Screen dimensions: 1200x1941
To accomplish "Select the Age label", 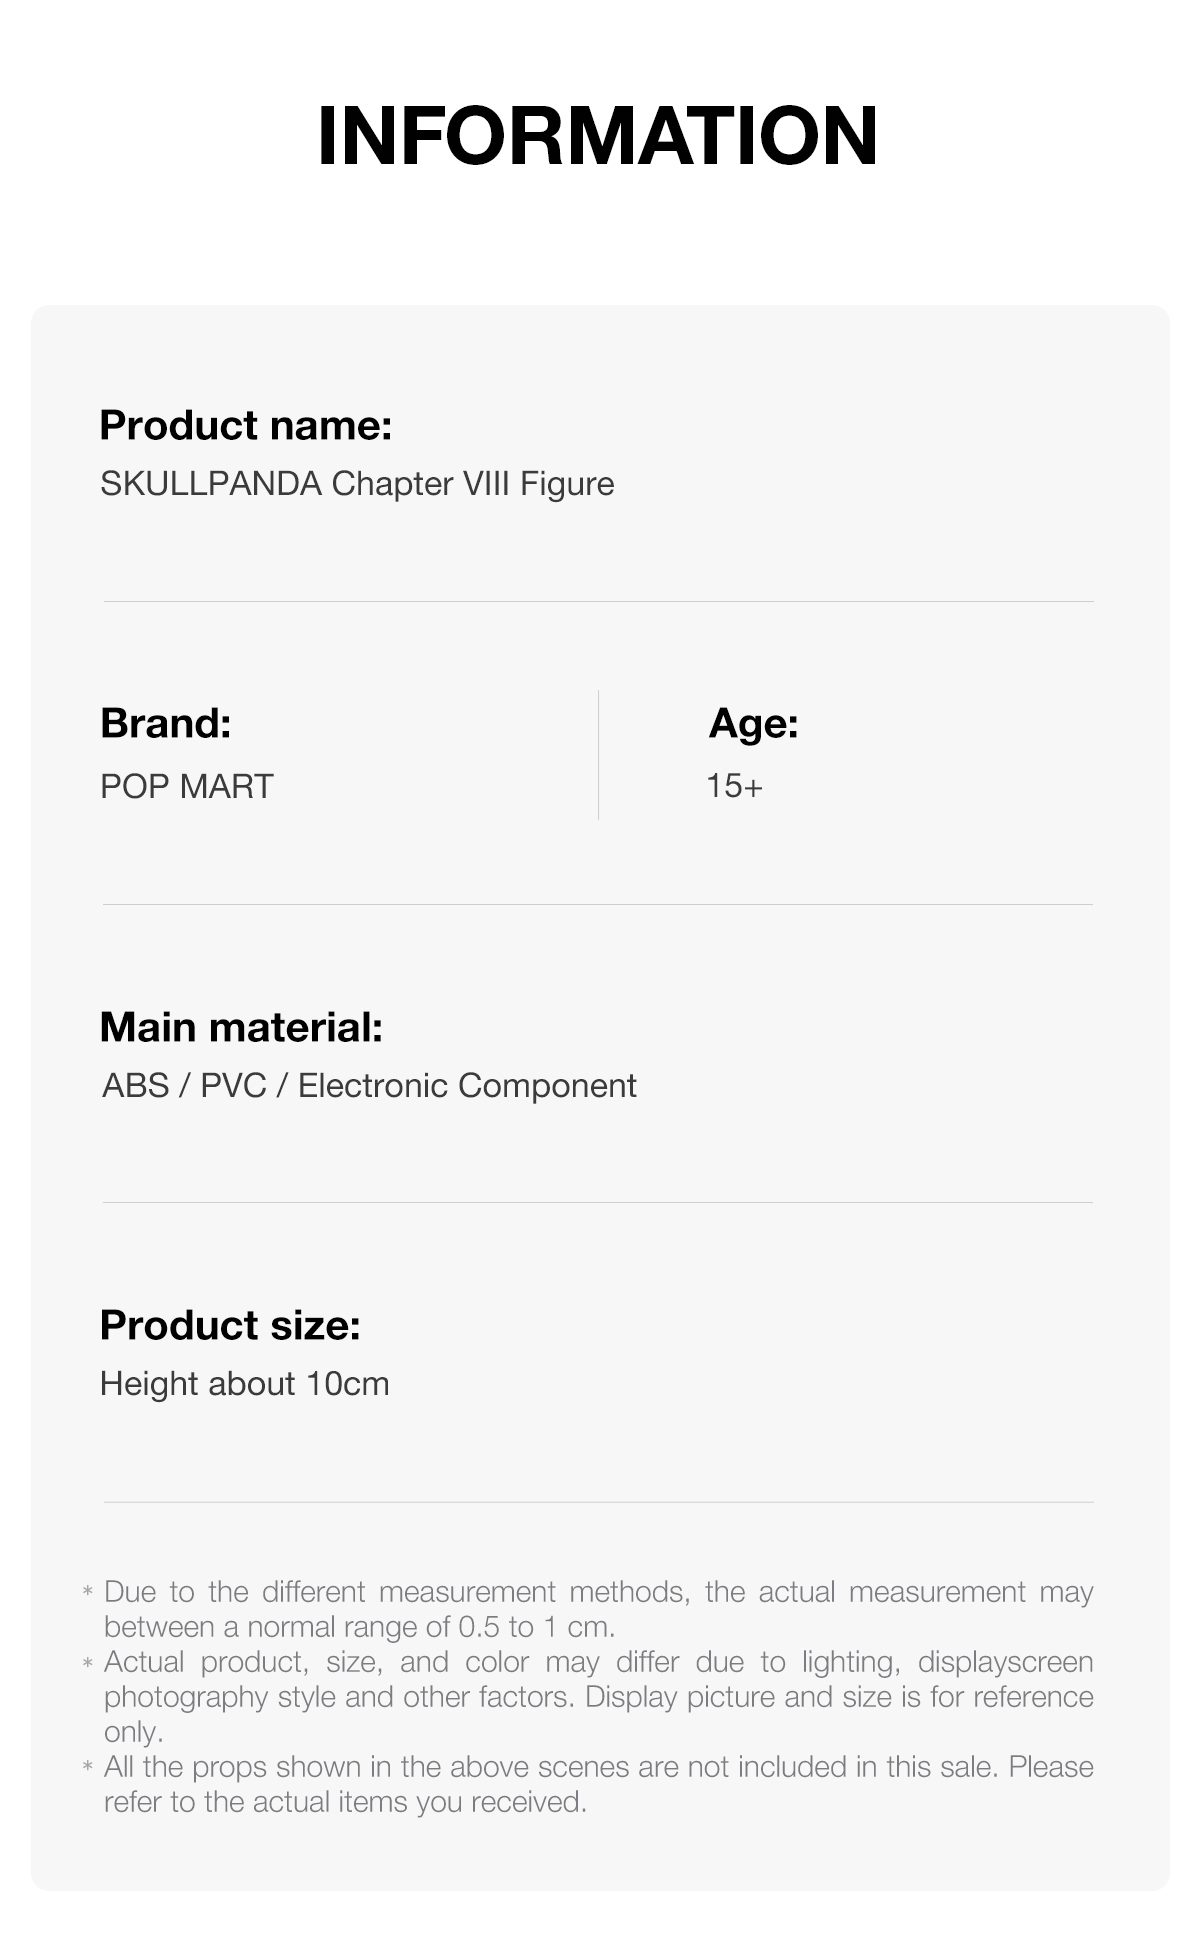I will click(753, 723).
